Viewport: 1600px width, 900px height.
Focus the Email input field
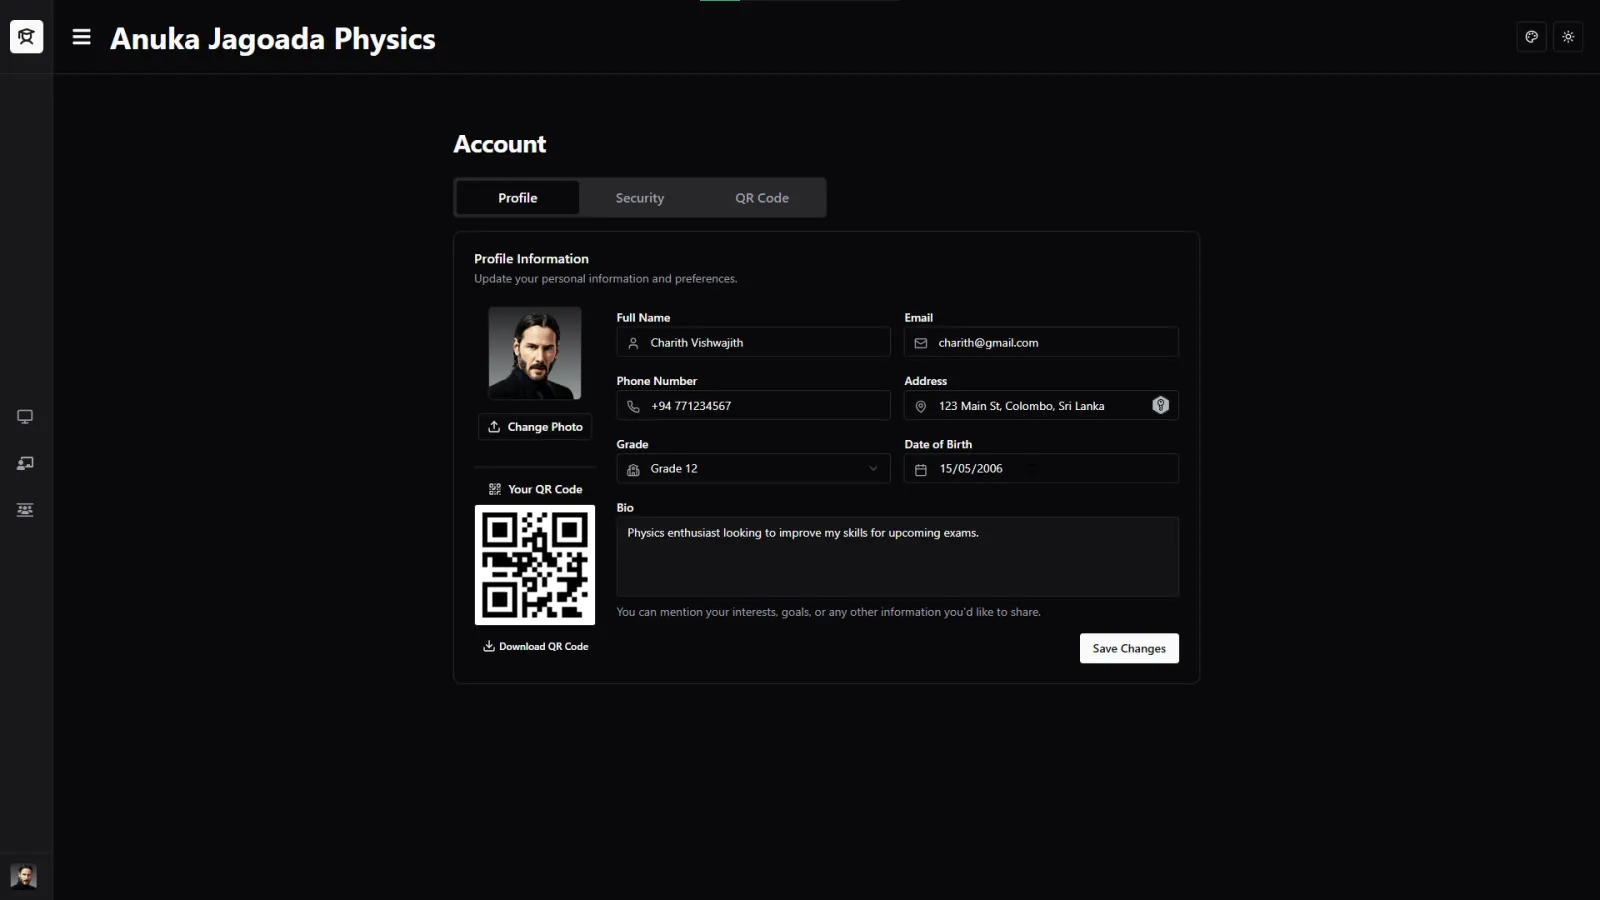1041,342
